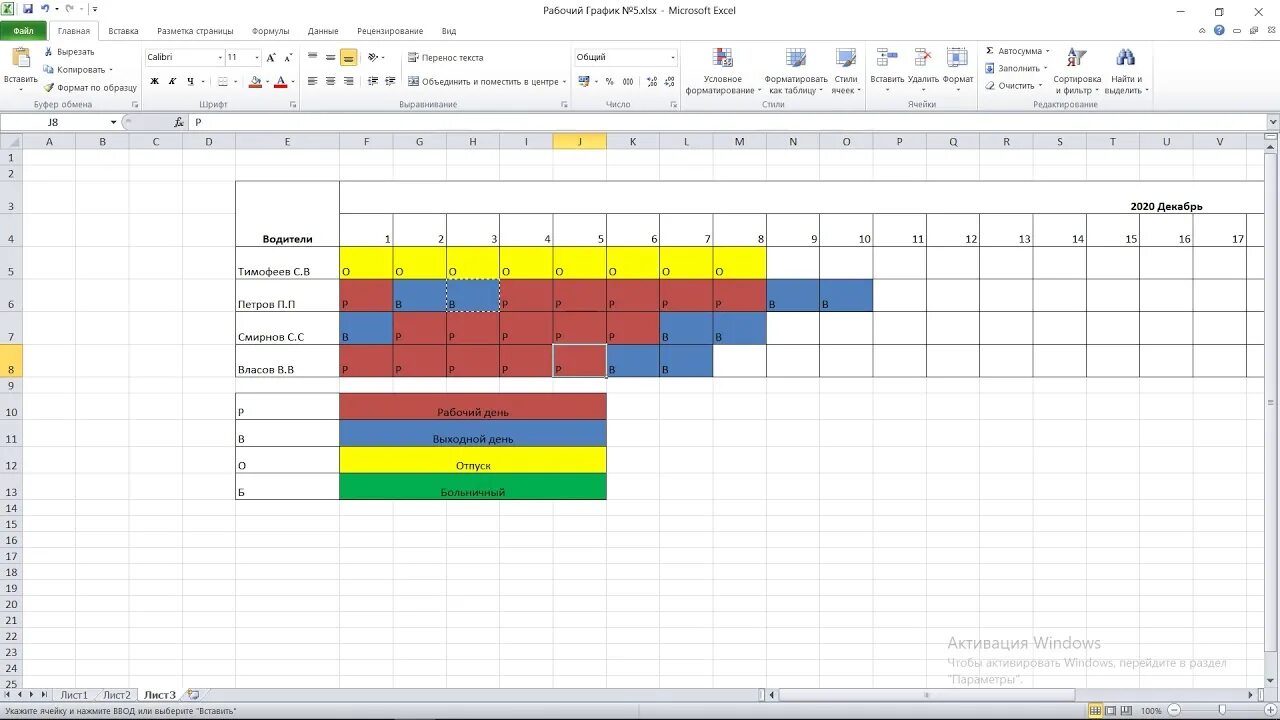Screen dimensions: 1280x720
Task: Click the Clear (Очистить) button
Action: (x=1014, y=85)
